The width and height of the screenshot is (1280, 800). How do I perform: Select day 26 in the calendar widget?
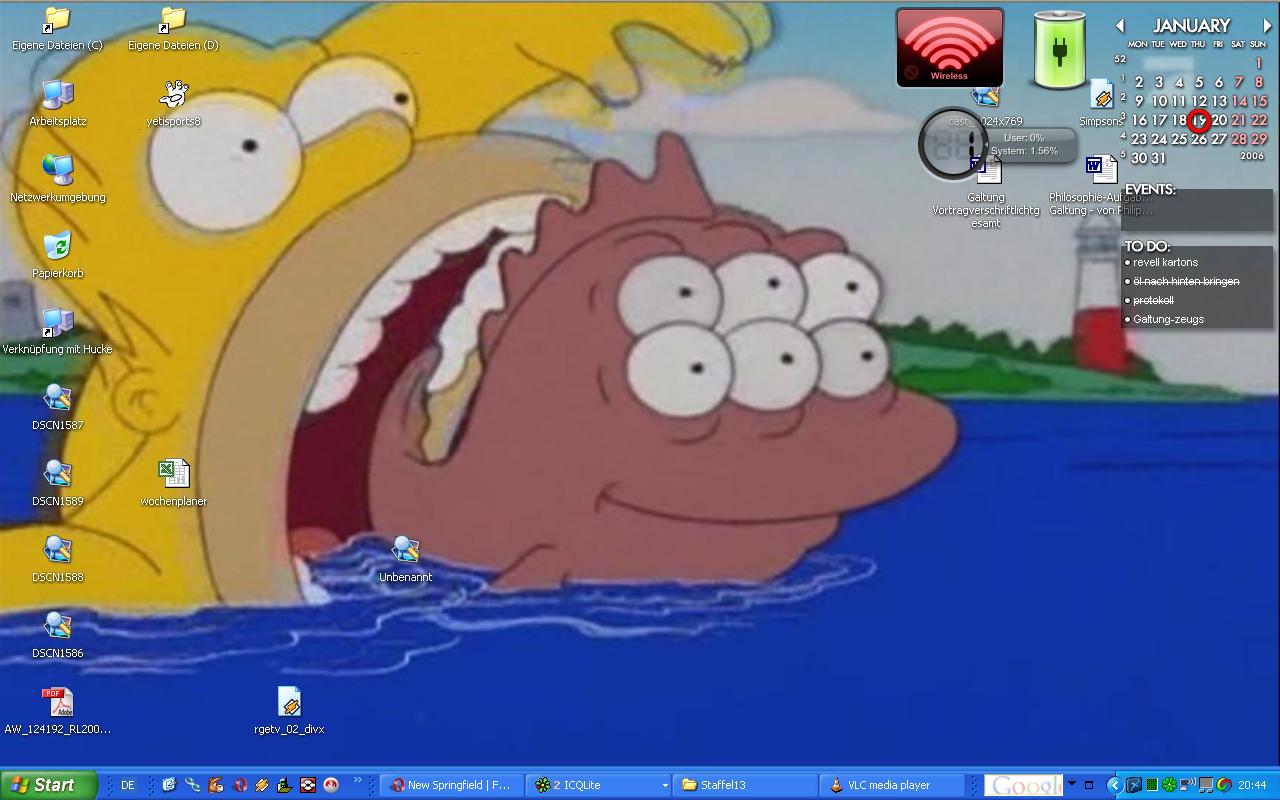point(1198,139)
